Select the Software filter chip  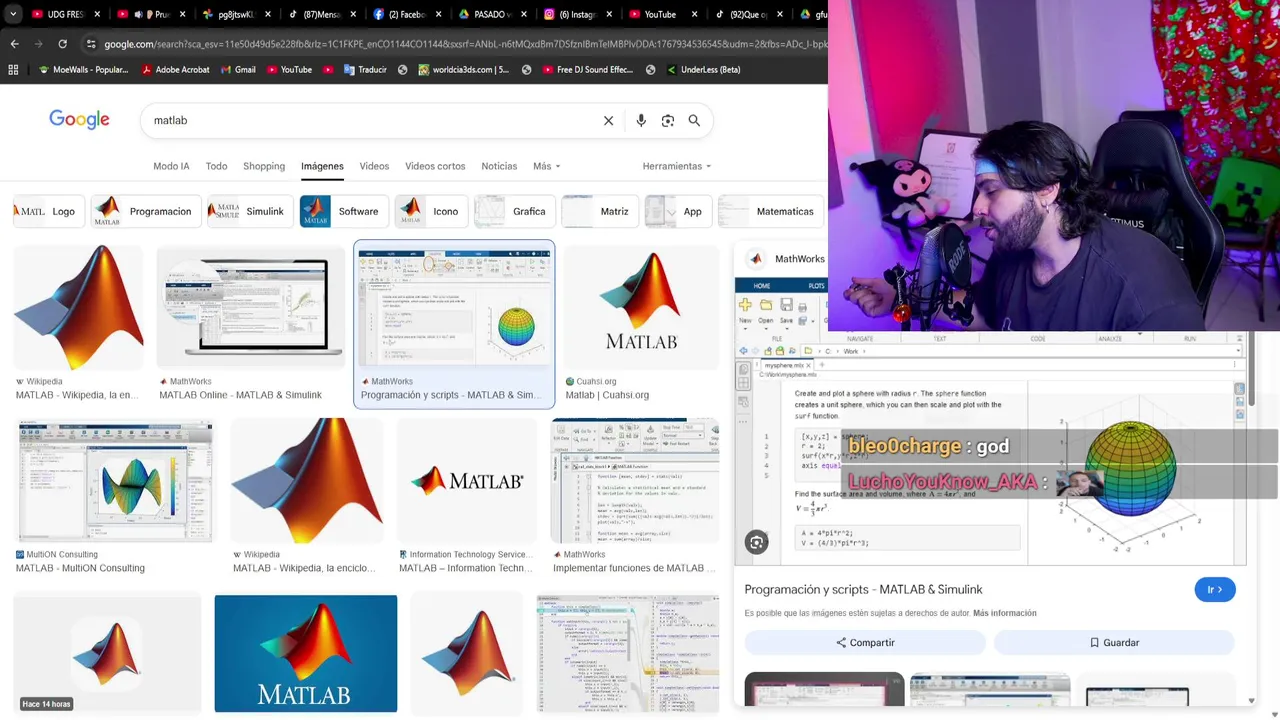344,211
